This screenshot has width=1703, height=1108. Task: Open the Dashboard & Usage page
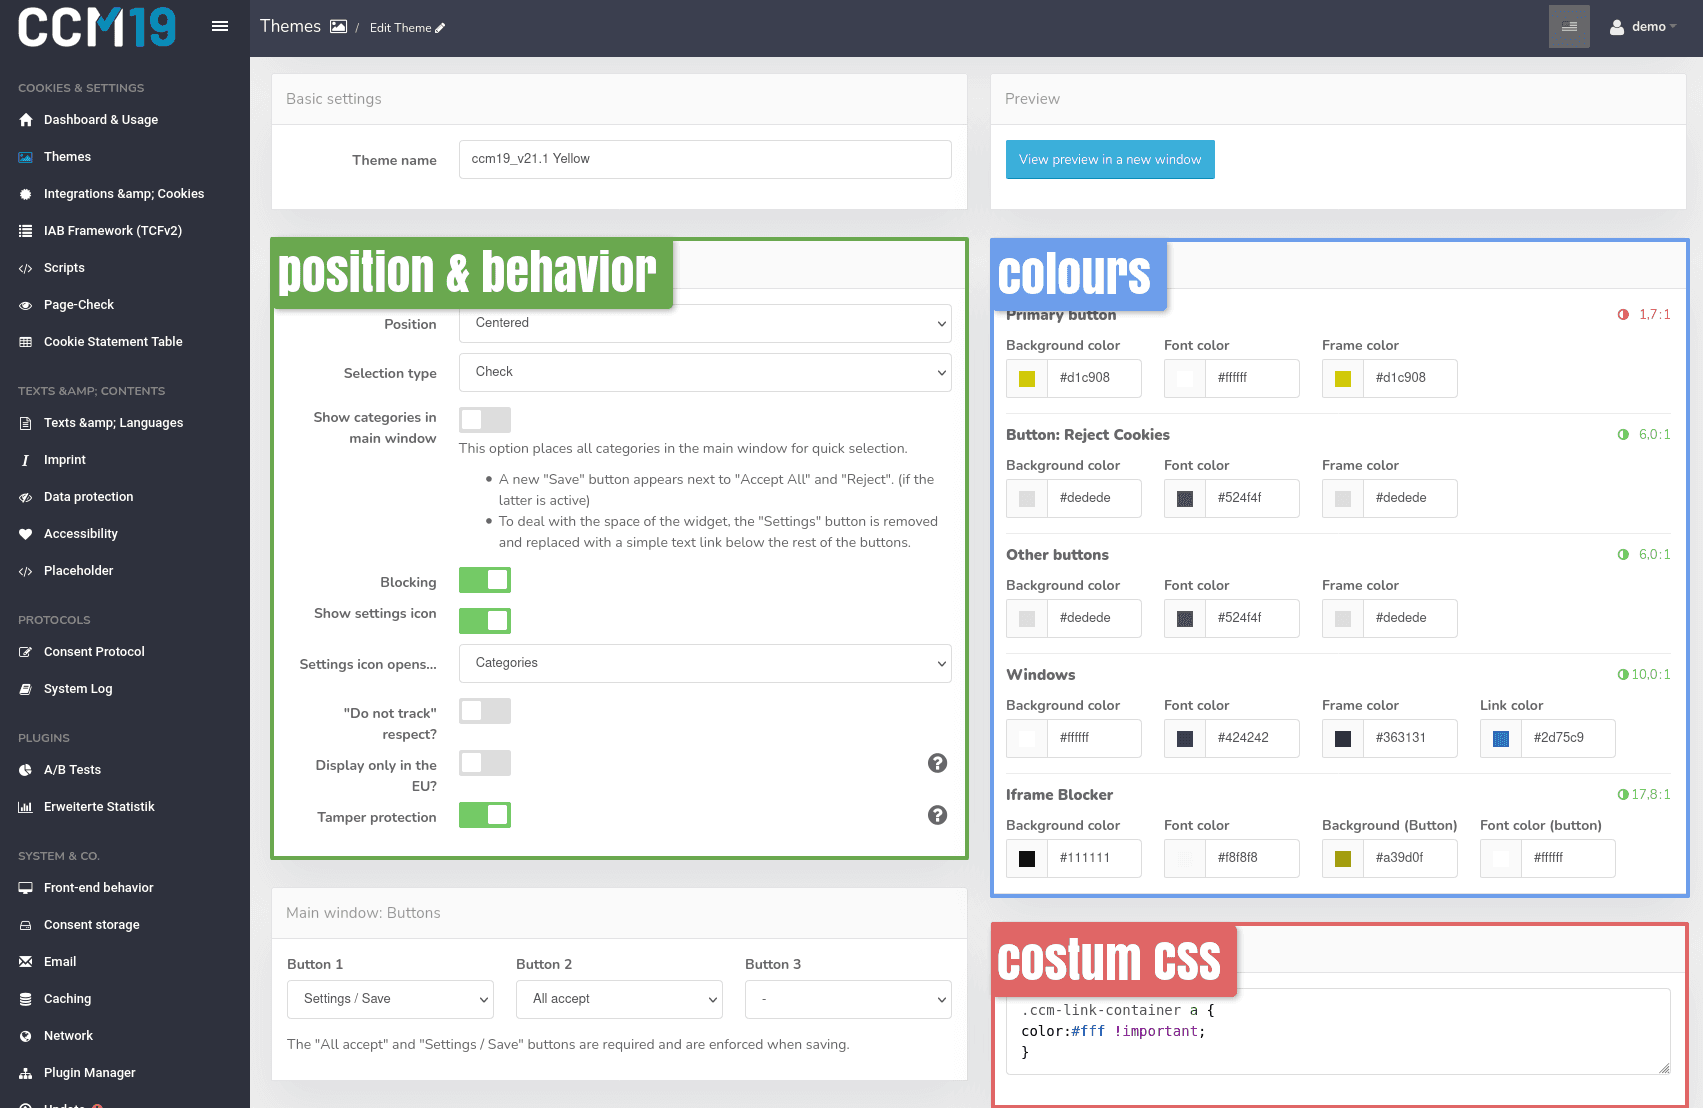[101, 119]
